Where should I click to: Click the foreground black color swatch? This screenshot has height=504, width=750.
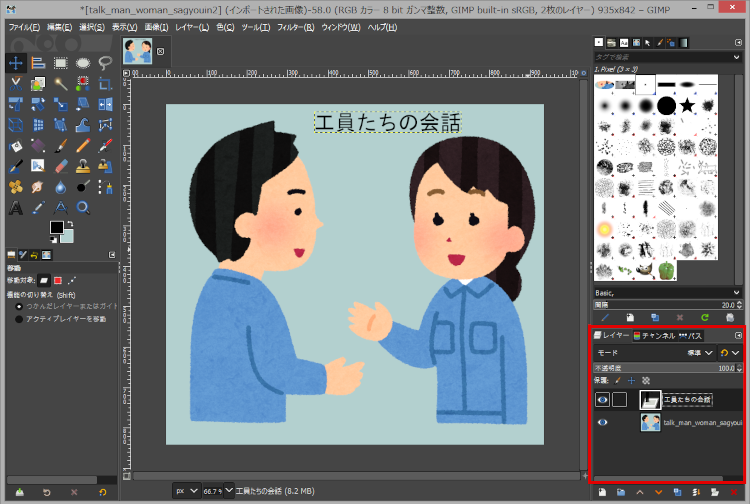click(x=57, y=228)
